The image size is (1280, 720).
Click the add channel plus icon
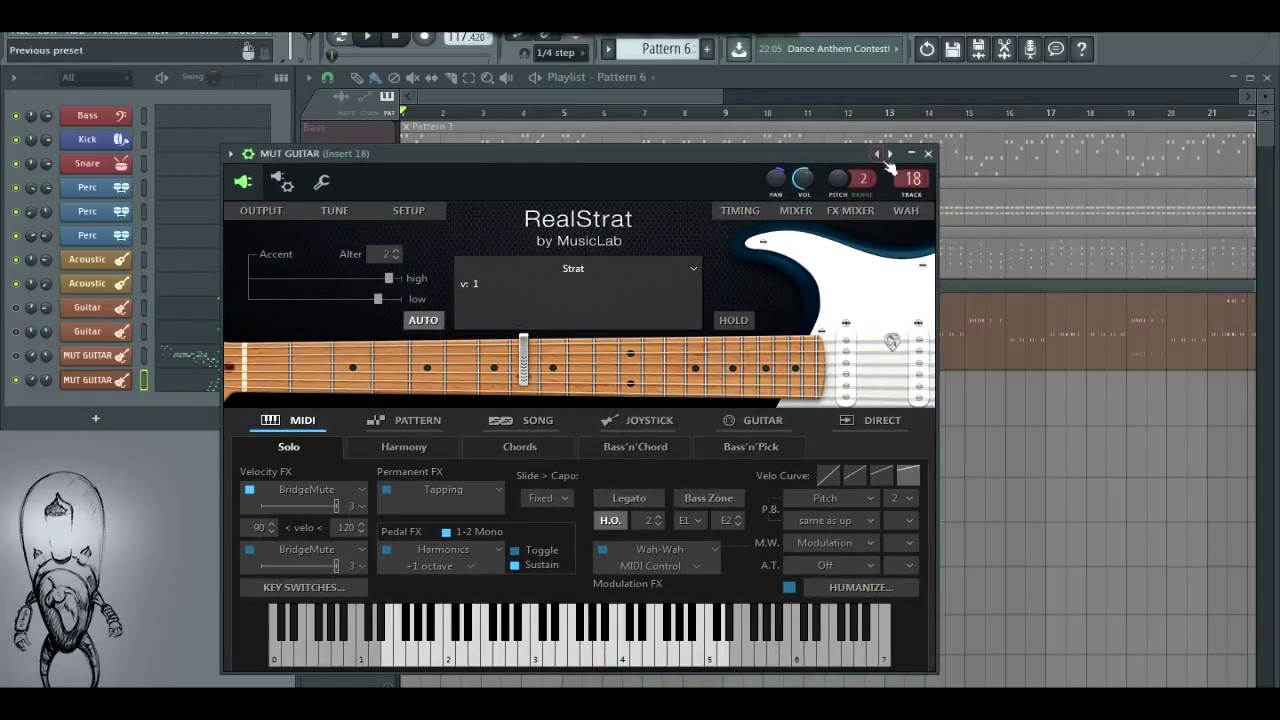point(96,418)
